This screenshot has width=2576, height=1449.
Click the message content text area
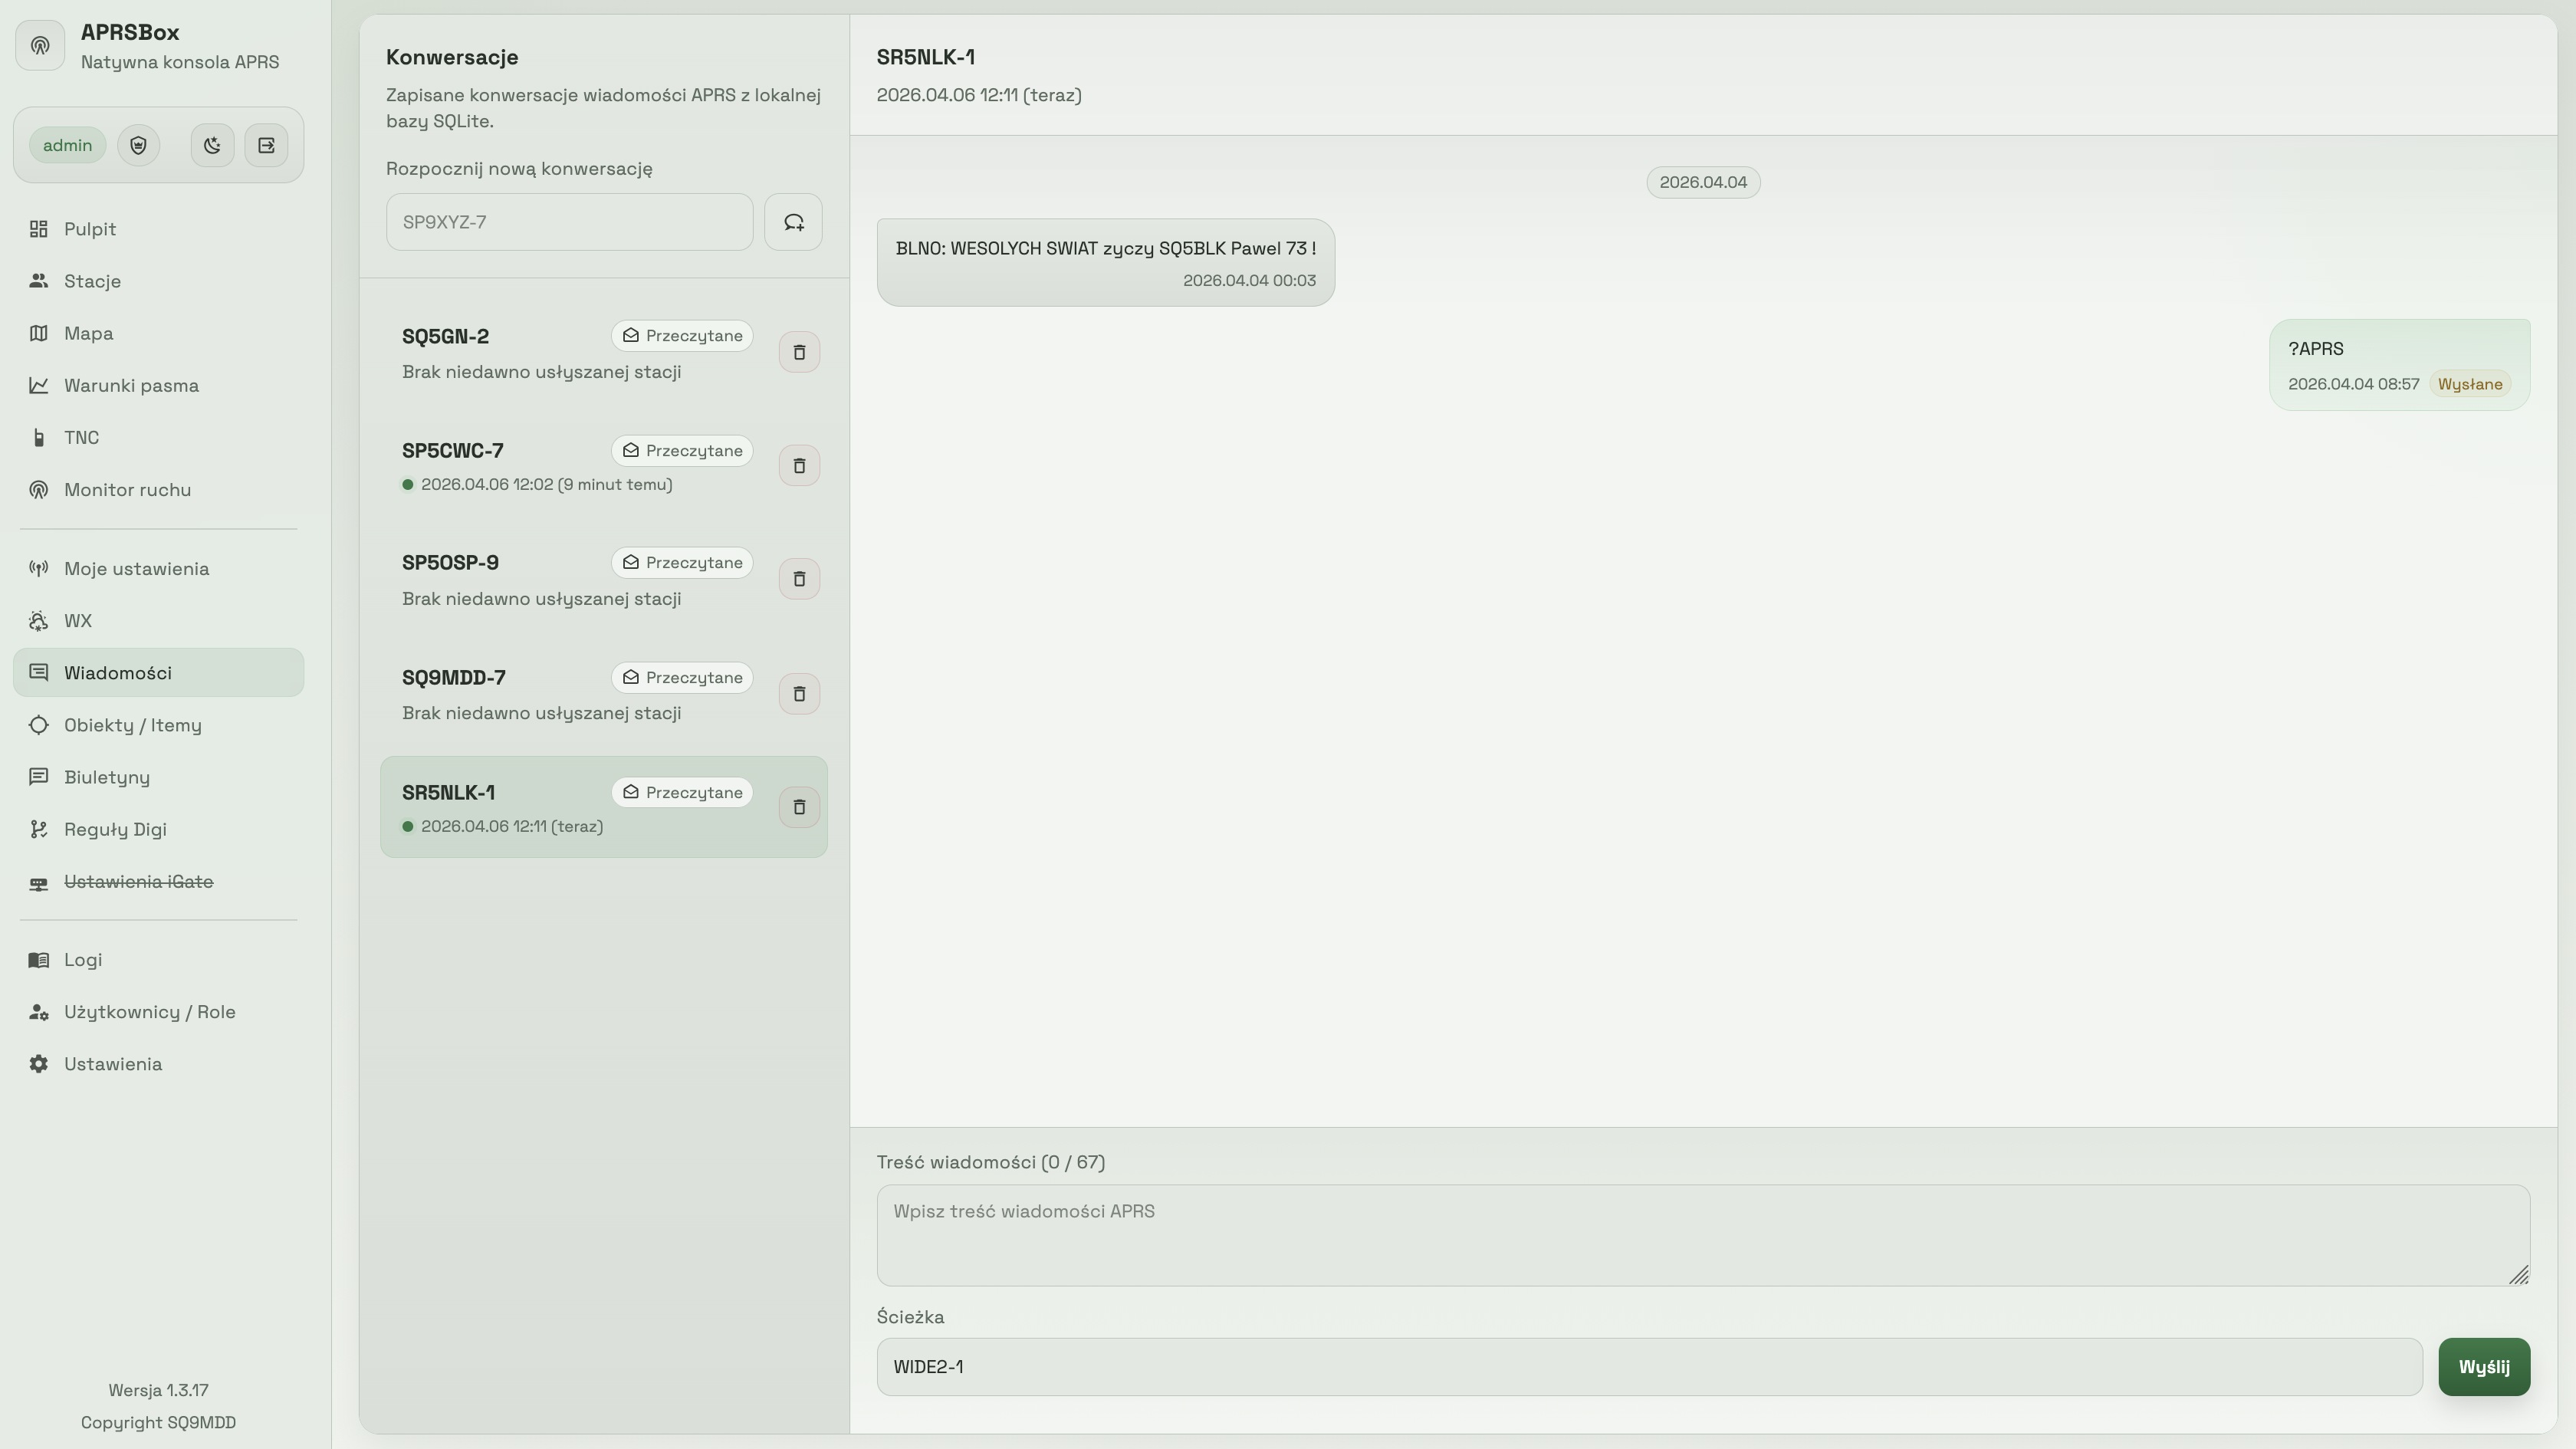pos(1702,1235)
